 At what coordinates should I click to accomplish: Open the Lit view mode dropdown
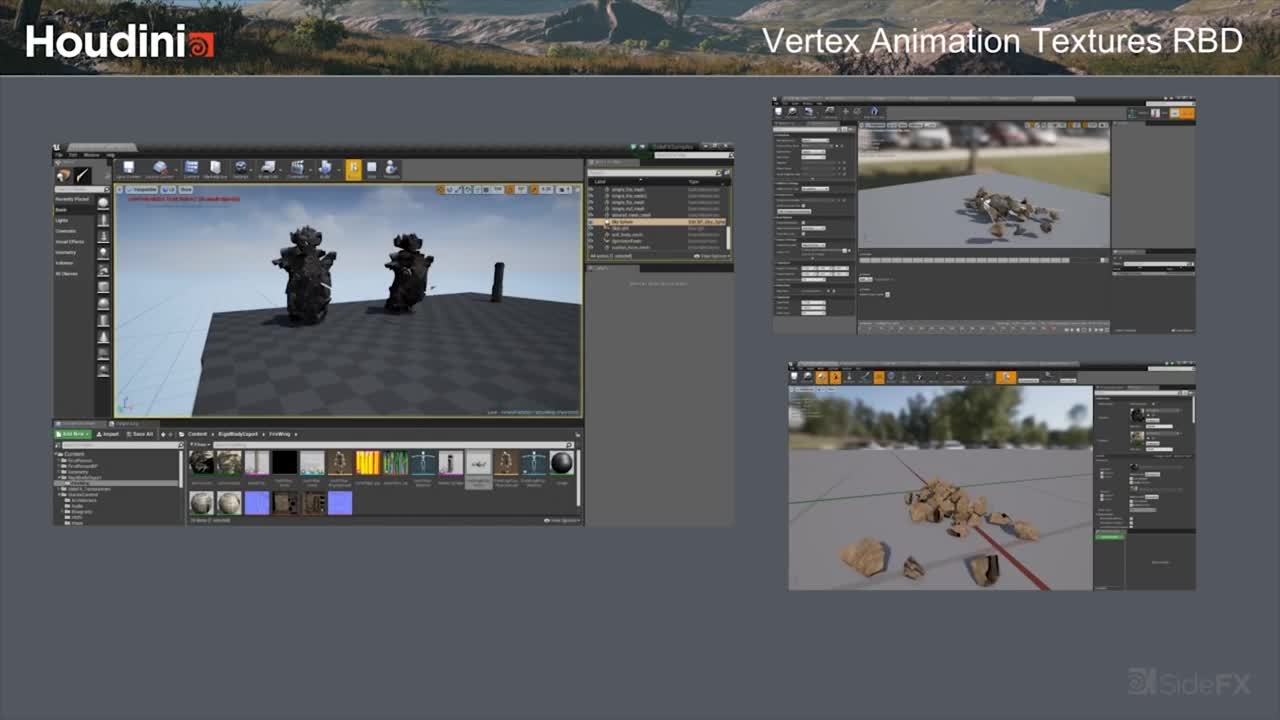168,189
